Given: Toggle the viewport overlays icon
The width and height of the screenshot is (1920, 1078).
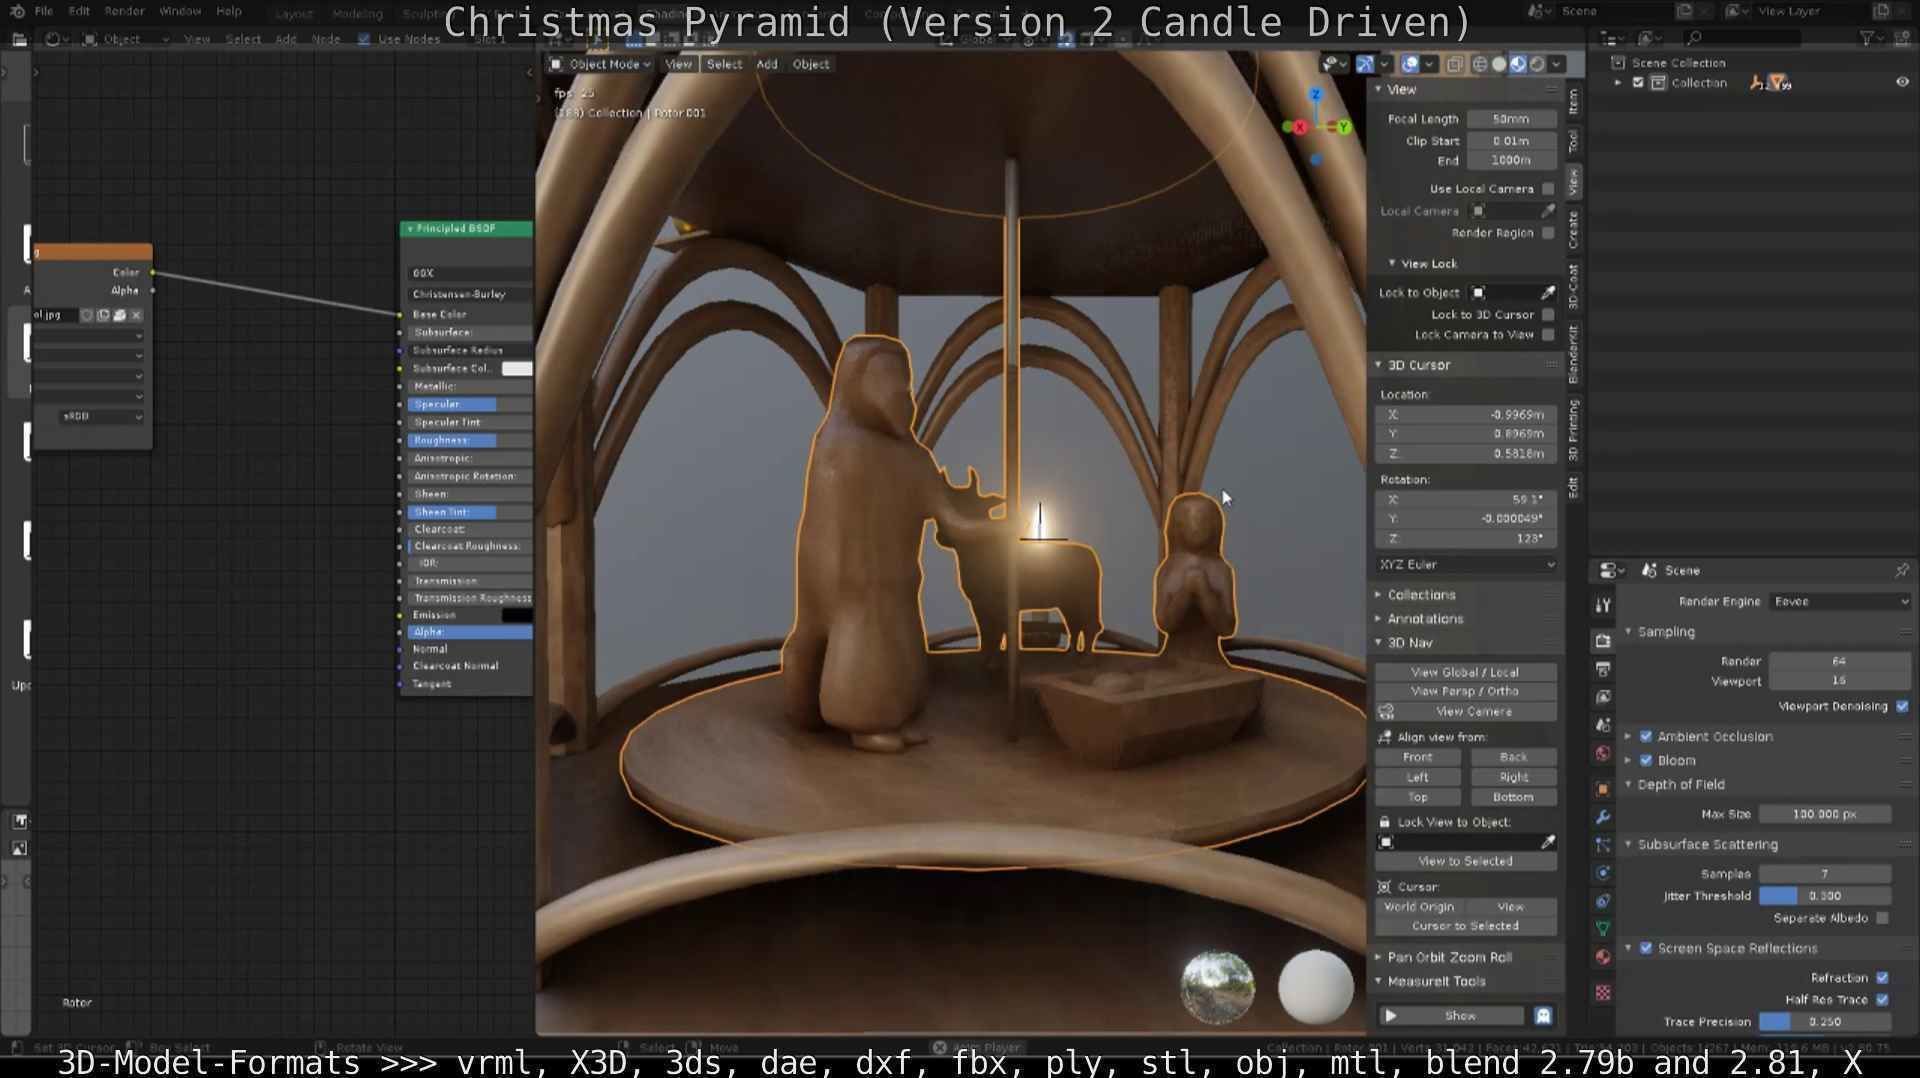Looking at the screenshot, I should [1410, 64].
